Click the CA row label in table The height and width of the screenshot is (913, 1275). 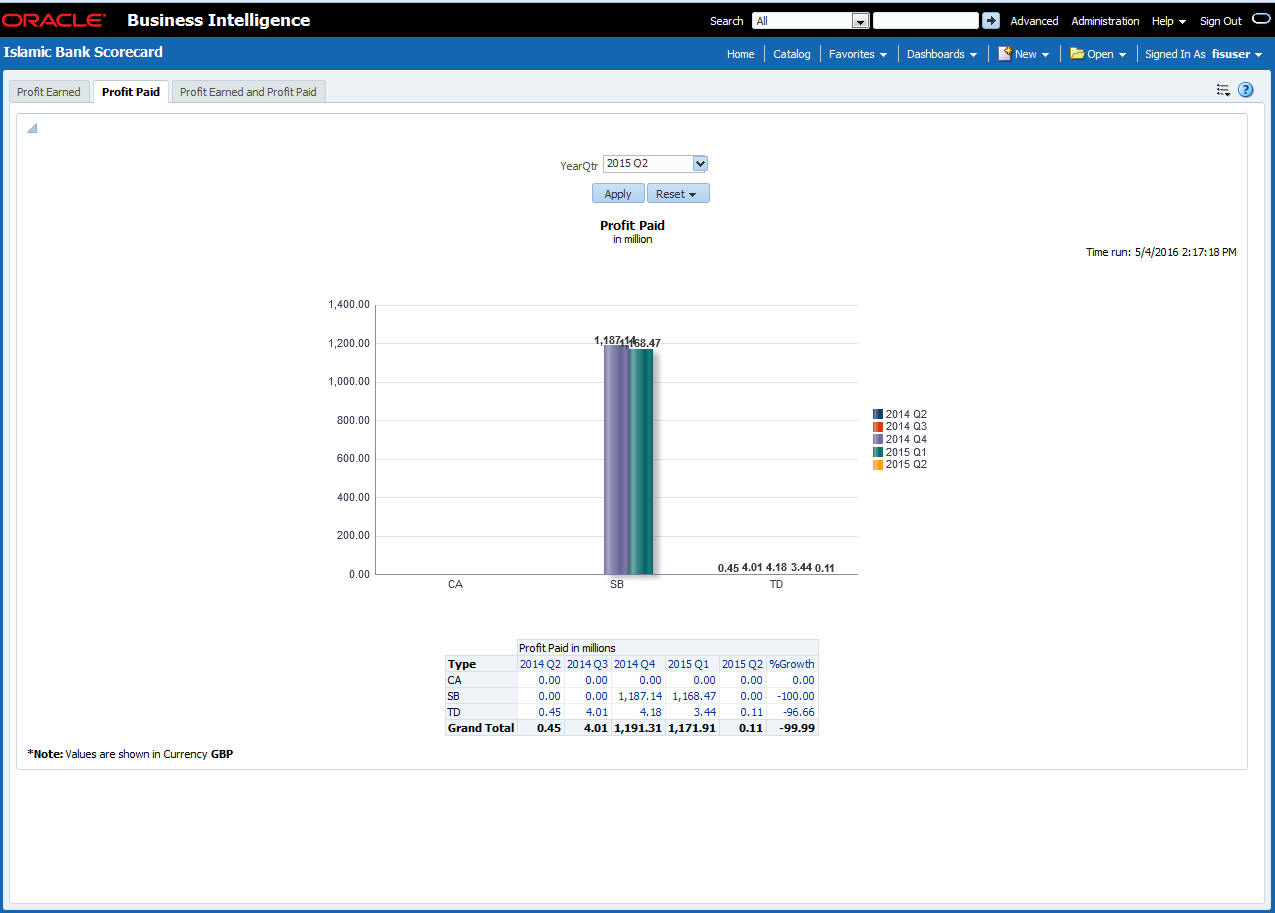pyautogui.click(x=454, y=680)
